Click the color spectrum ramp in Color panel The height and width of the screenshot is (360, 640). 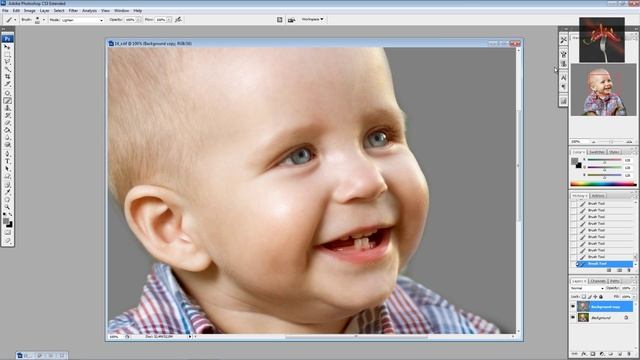pos(603,184)
